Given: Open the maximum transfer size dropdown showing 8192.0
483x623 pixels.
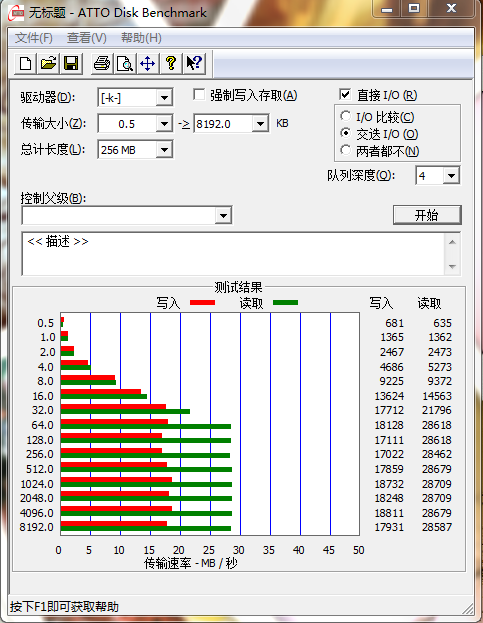Looking at the screenshot, I should (x=260, y=124).
